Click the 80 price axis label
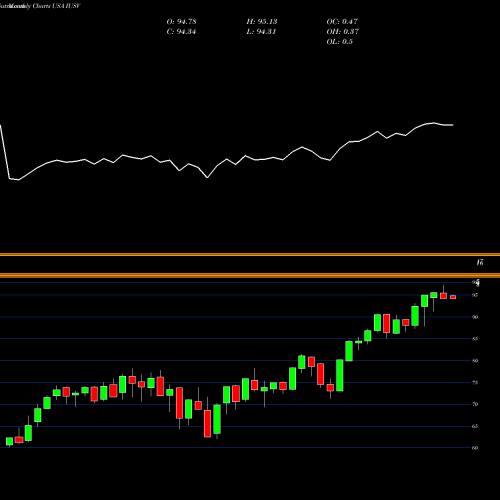Image resolution: width=500 pixels, height=500 pixels. (475, 361)
